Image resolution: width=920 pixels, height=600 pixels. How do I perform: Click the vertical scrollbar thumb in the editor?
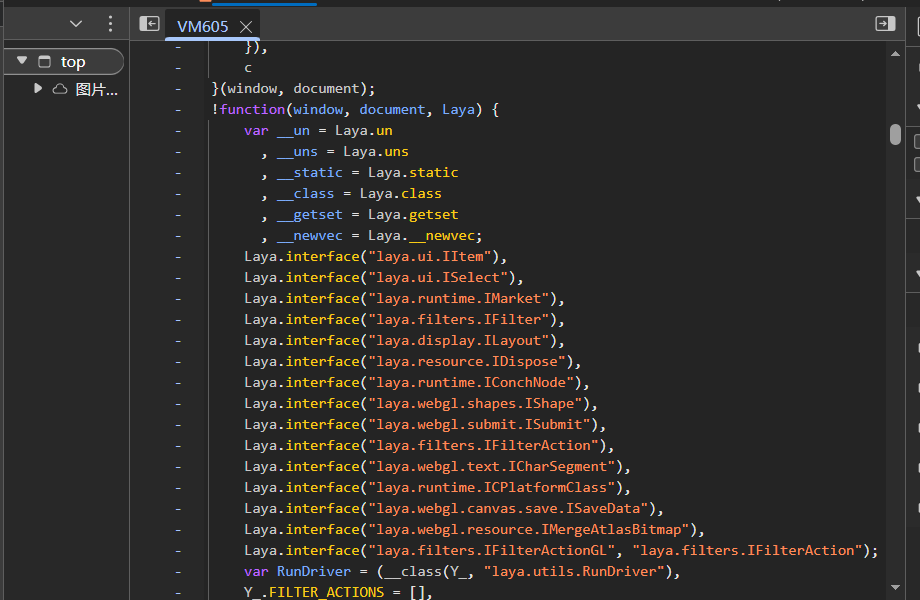click(895, 134)
